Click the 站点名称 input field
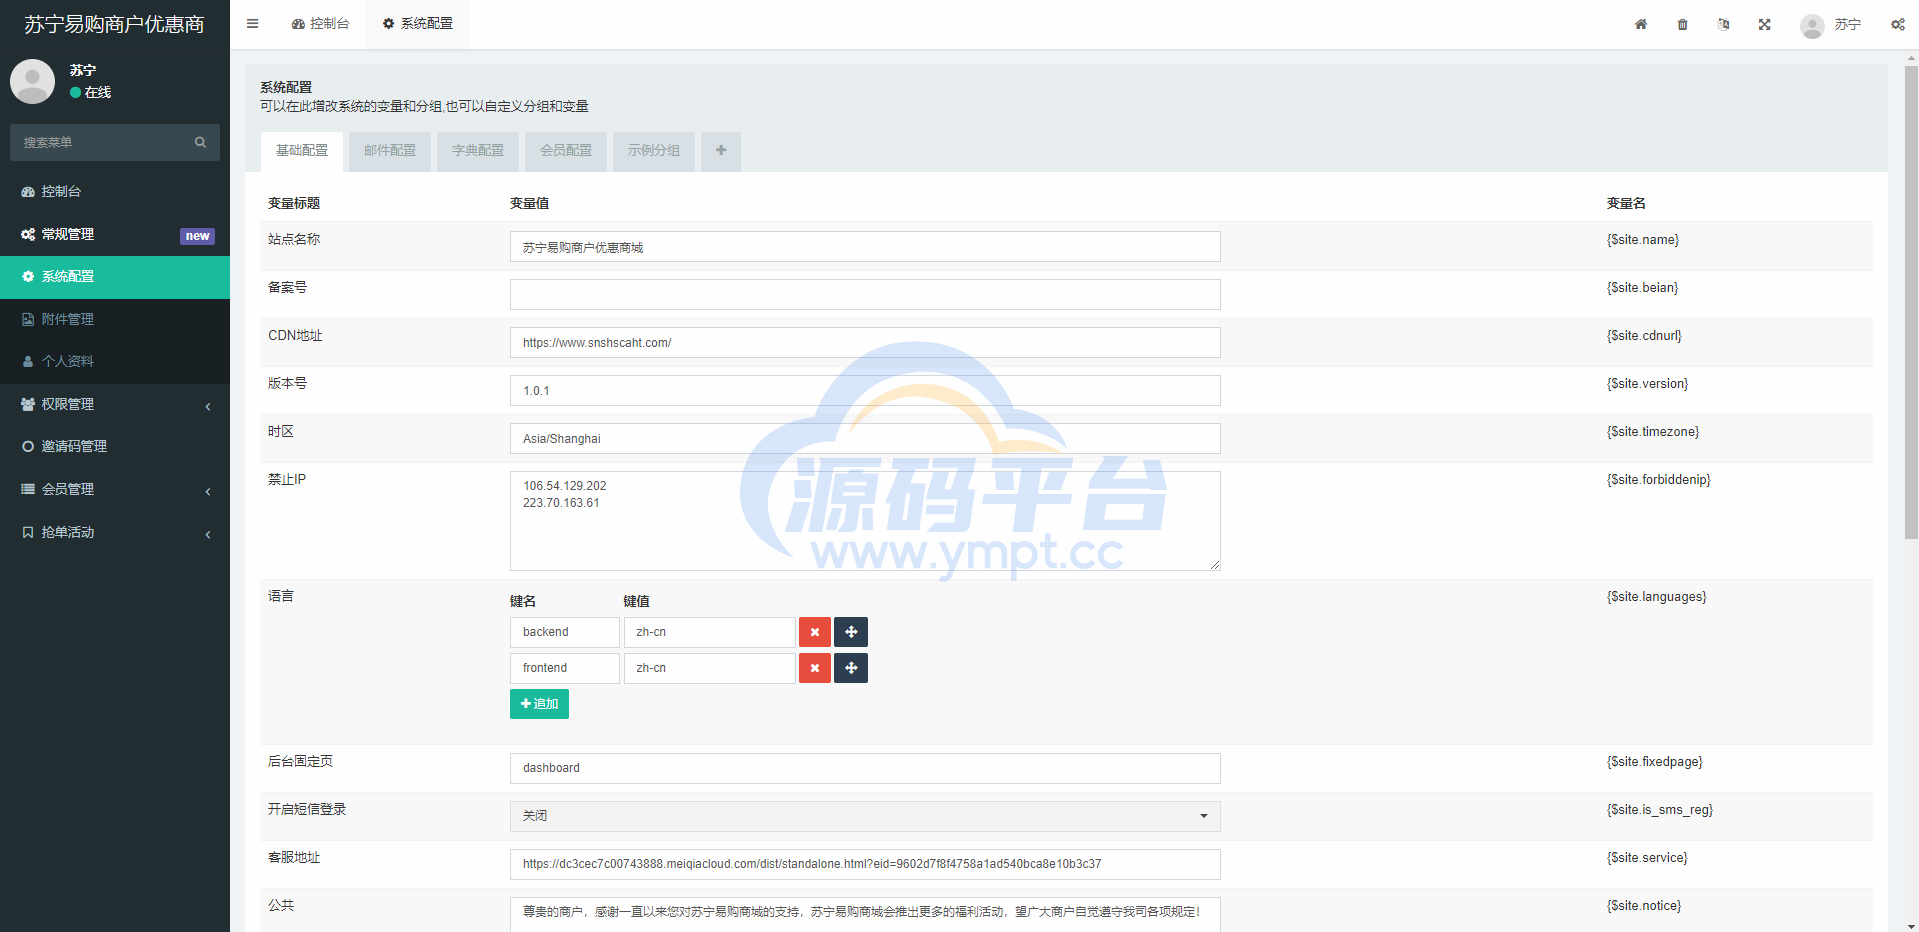This screenshot has height=932, width=1919. tap(865, 247)
